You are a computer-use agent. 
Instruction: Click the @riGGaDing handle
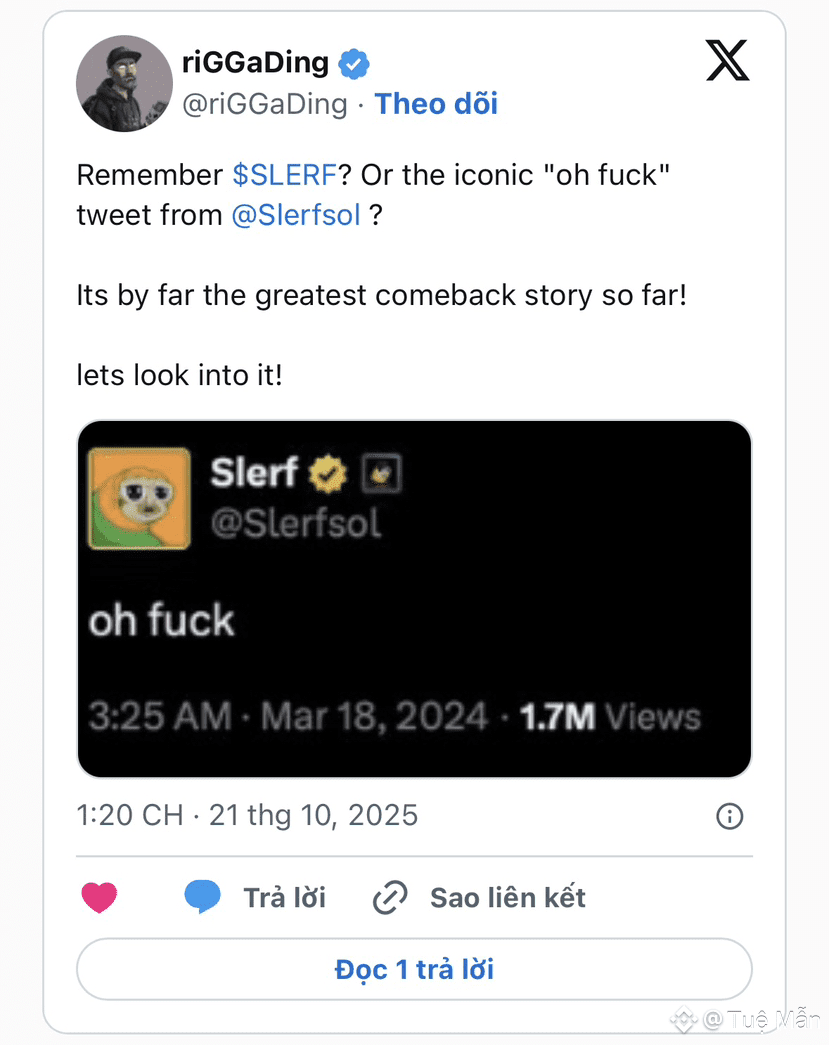pyautogui.click(x=264, y=104)
